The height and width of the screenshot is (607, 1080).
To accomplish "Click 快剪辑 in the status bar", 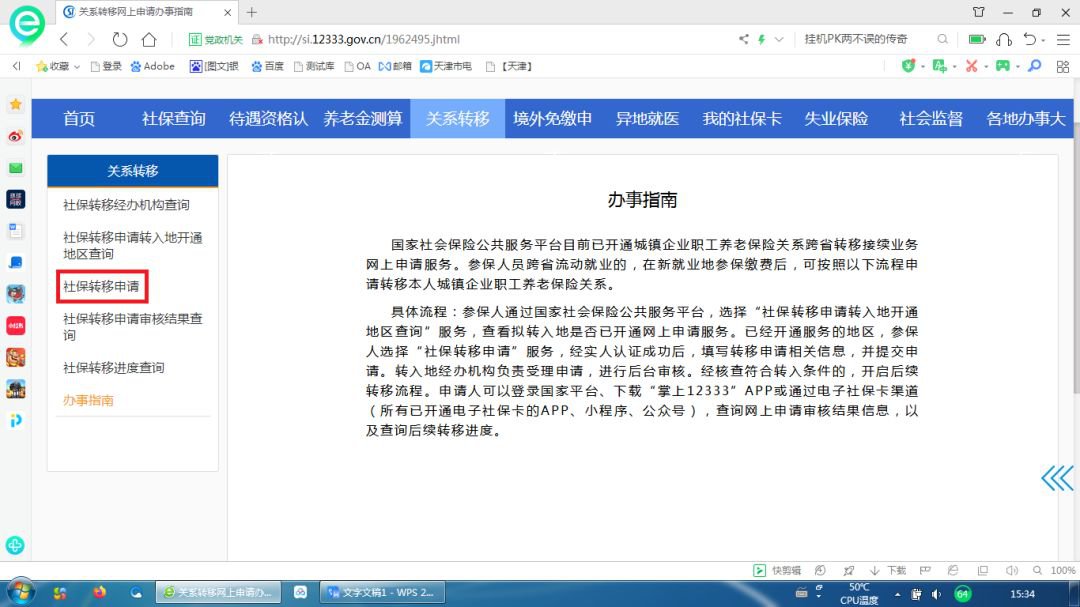I will 777,570.
